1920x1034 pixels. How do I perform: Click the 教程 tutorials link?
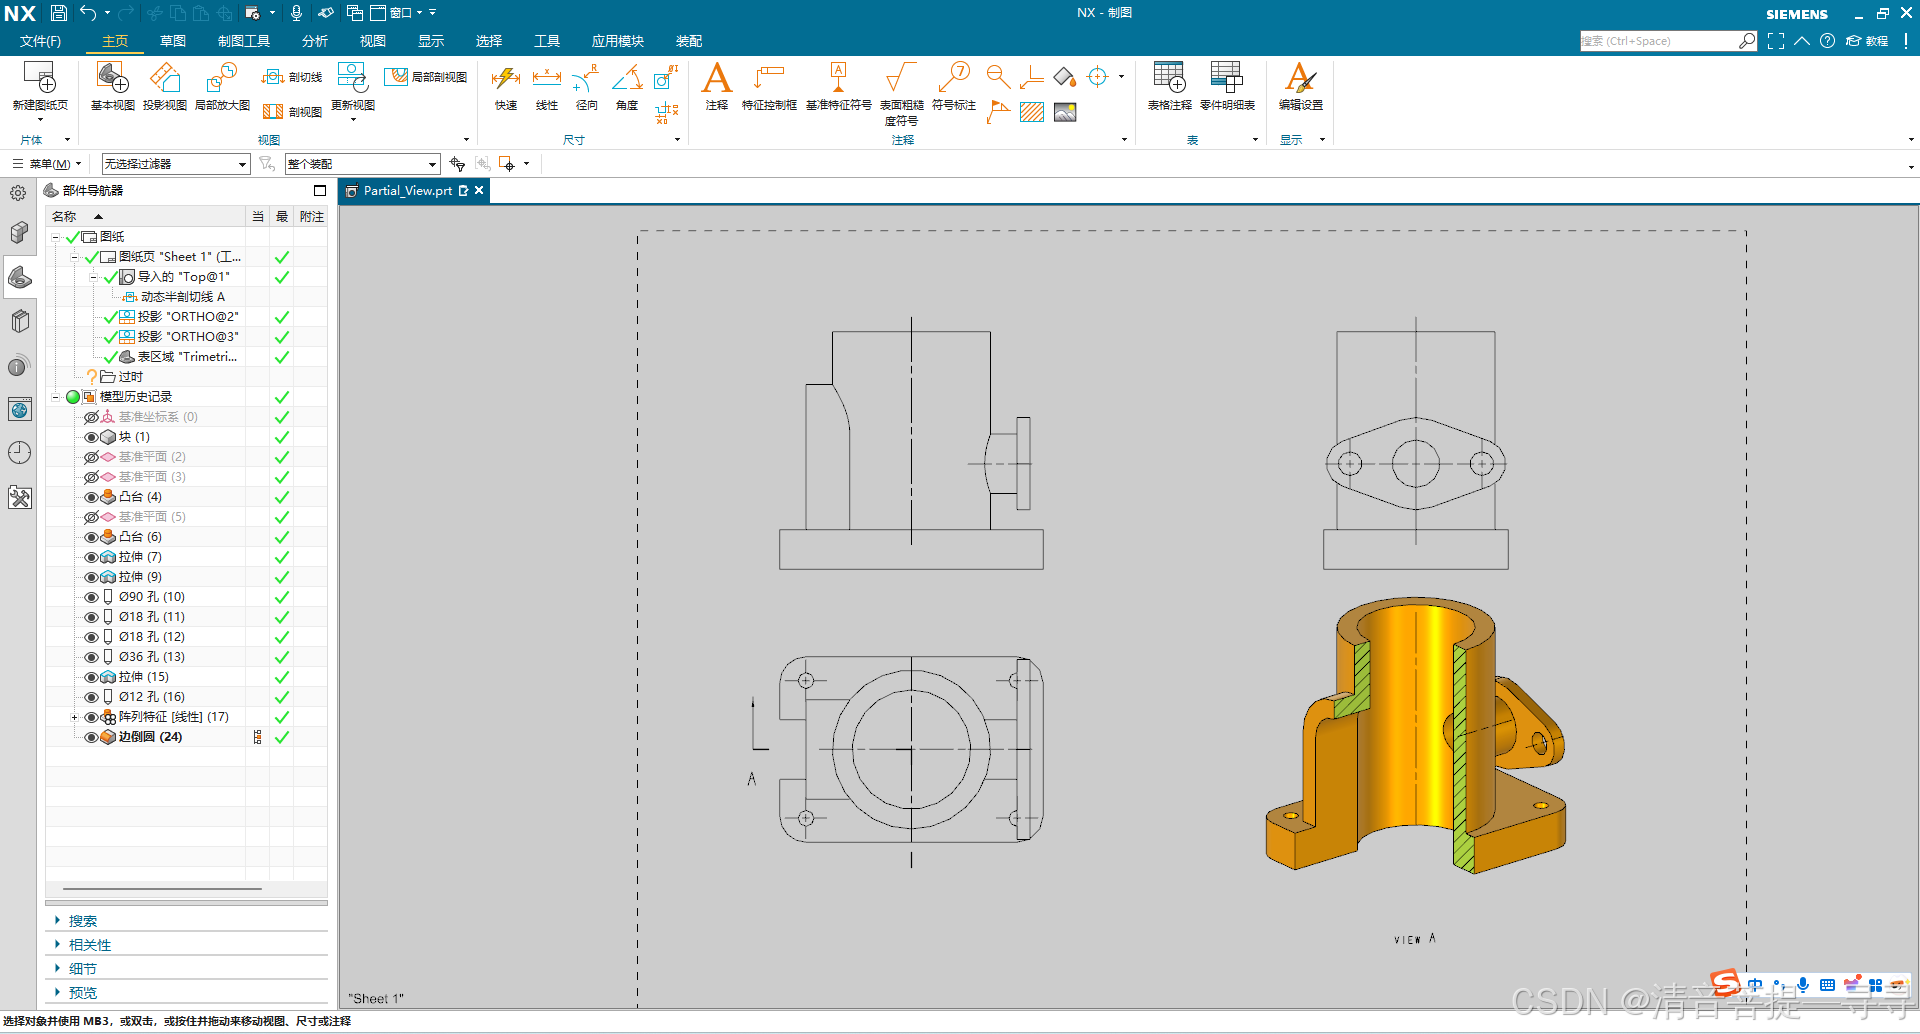click(1867, 41)
